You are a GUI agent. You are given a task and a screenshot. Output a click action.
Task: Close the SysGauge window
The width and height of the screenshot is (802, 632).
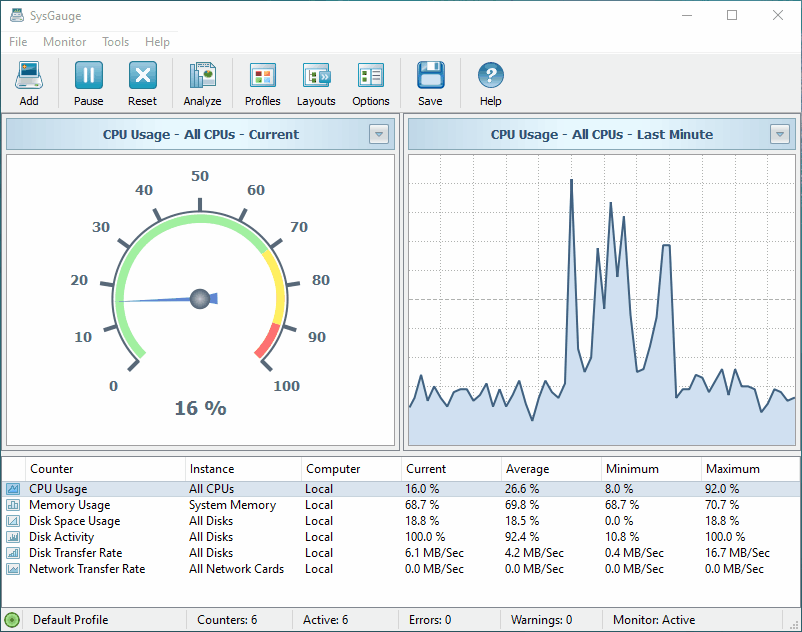pos(778,15)
